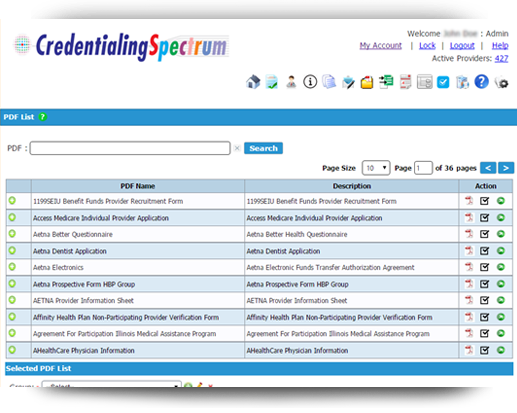This screenshot has width=517, height=413.
Task: Open Active Providers count 427 link
Action: (x=501, y=59)
